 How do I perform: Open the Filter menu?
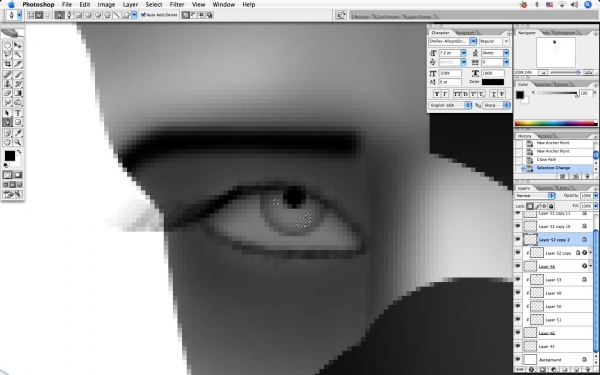pos(177,5)
